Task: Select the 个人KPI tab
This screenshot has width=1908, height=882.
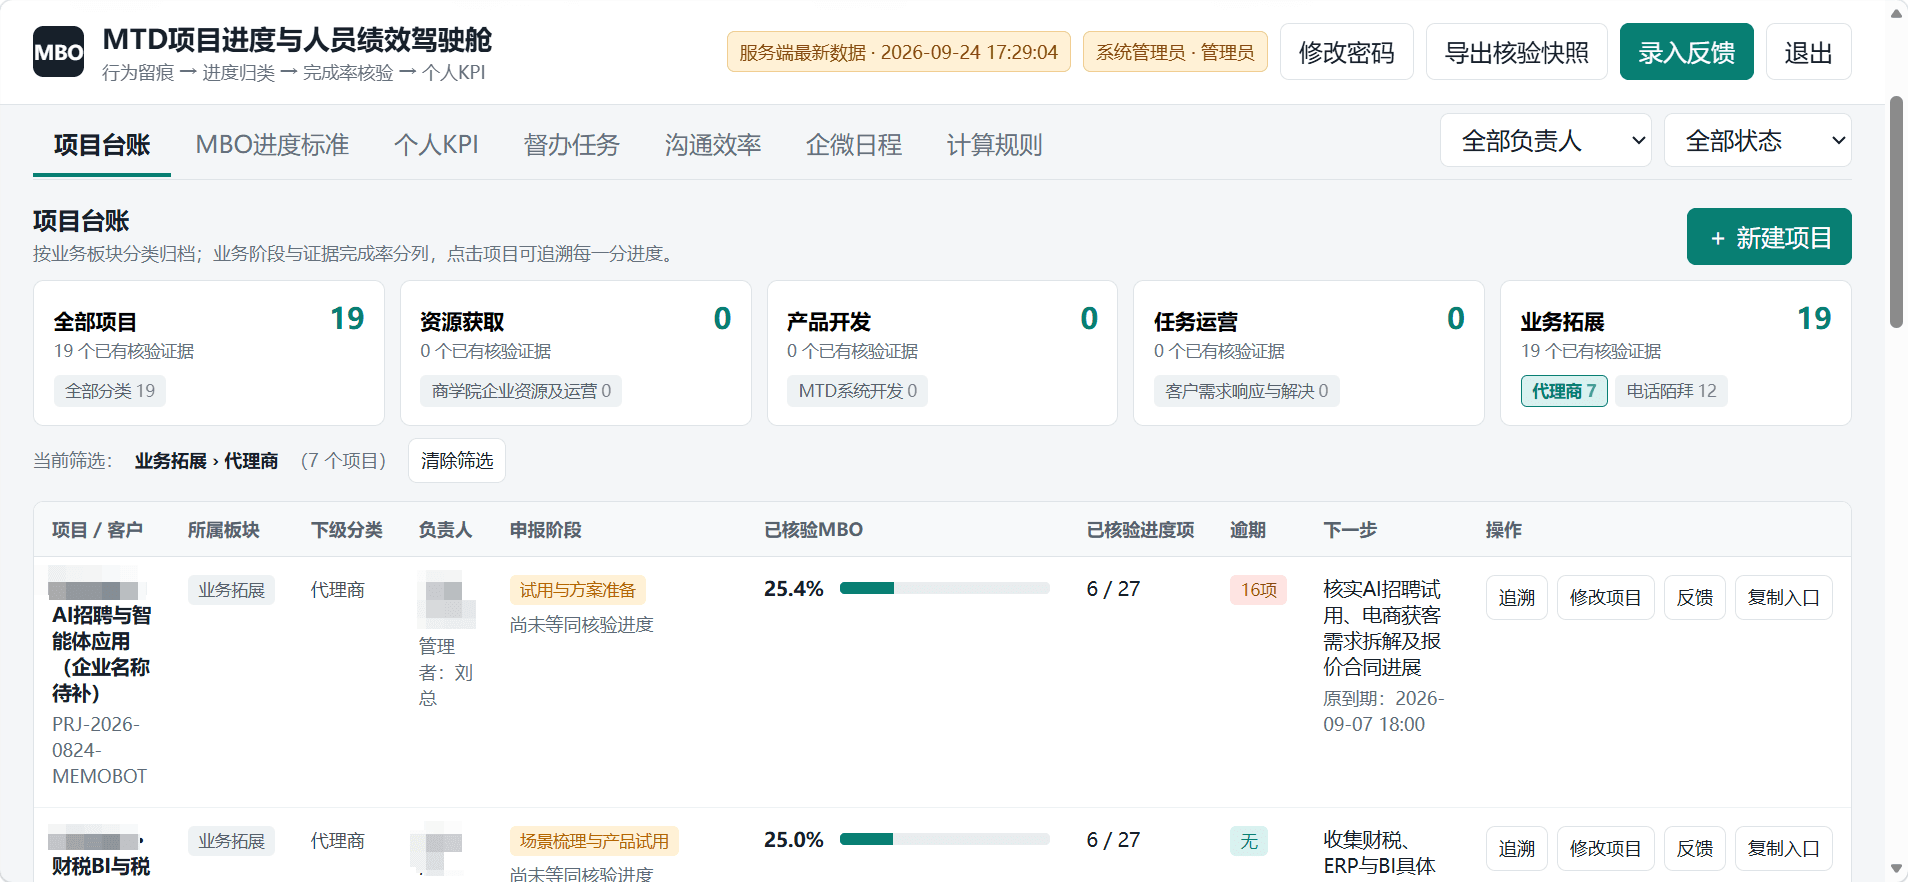Action: pyautogui.click(x=436, y=145)
